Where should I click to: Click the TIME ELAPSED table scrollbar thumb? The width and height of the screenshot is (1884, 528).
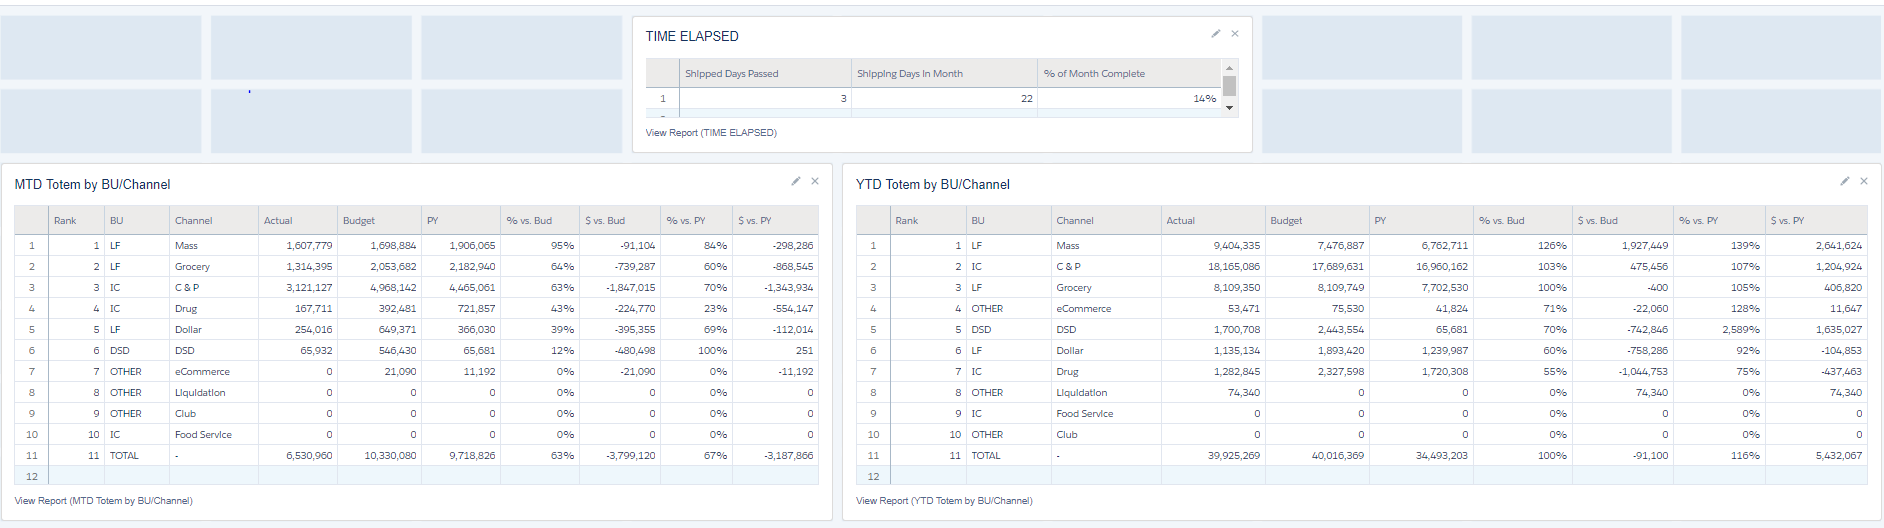click(x=1229, y=86)
